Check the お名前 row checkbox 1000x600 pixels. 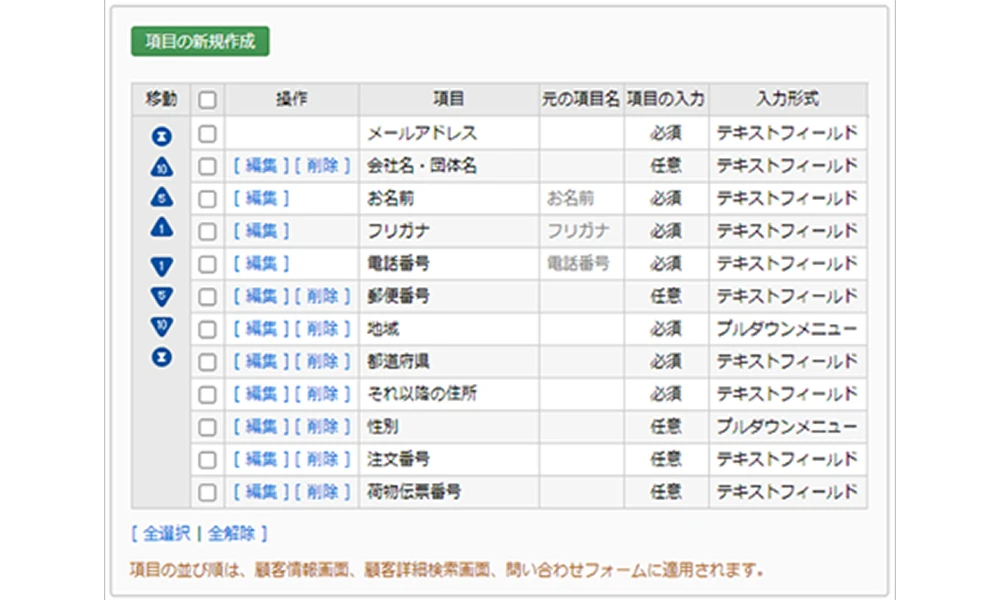point(207,199)
